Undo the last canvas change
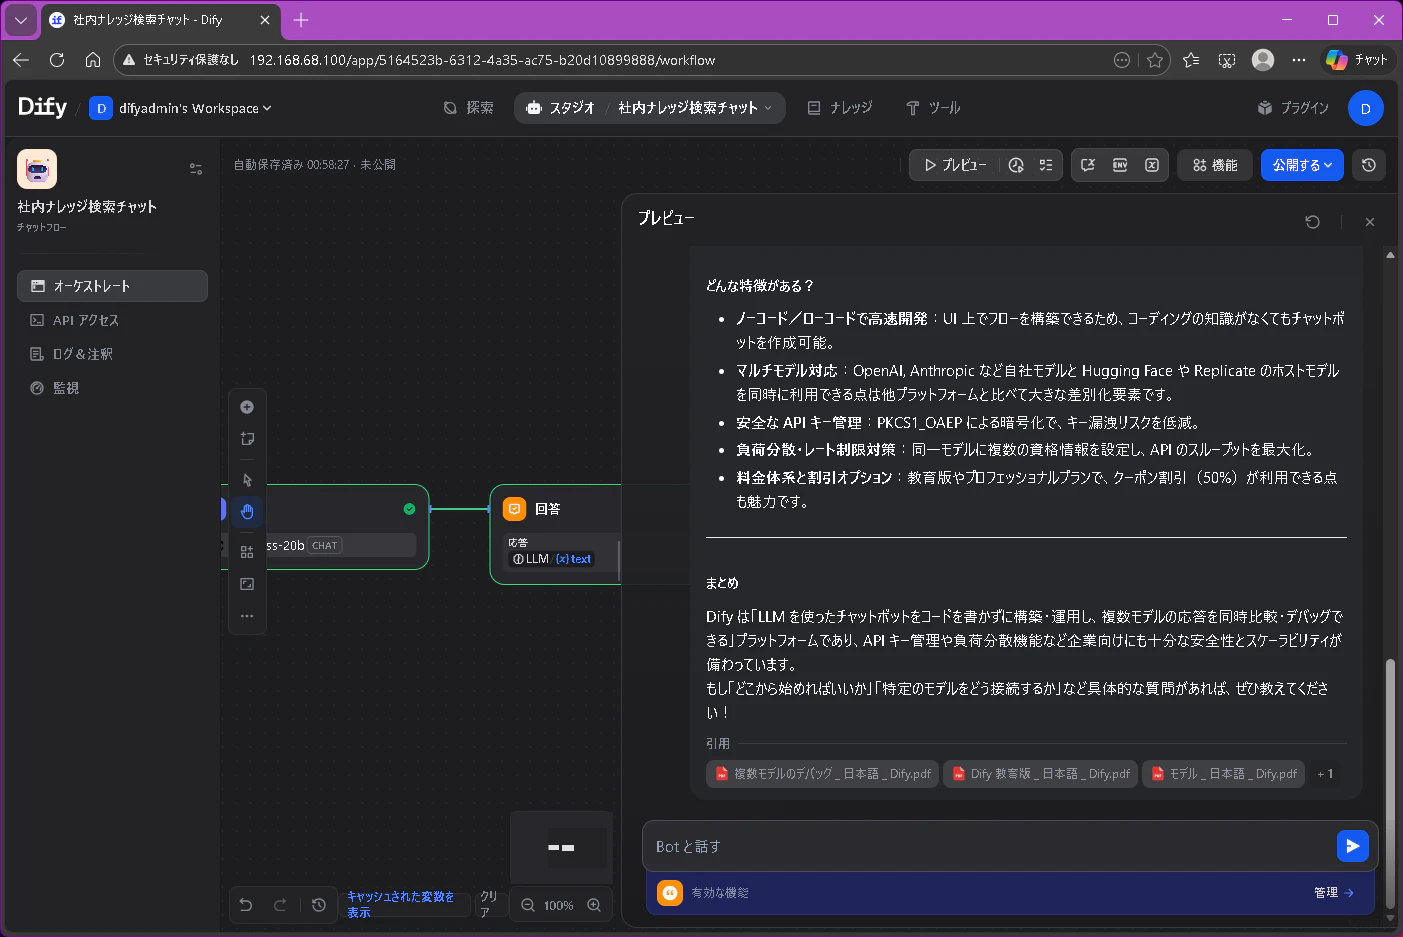 (246, 905)
